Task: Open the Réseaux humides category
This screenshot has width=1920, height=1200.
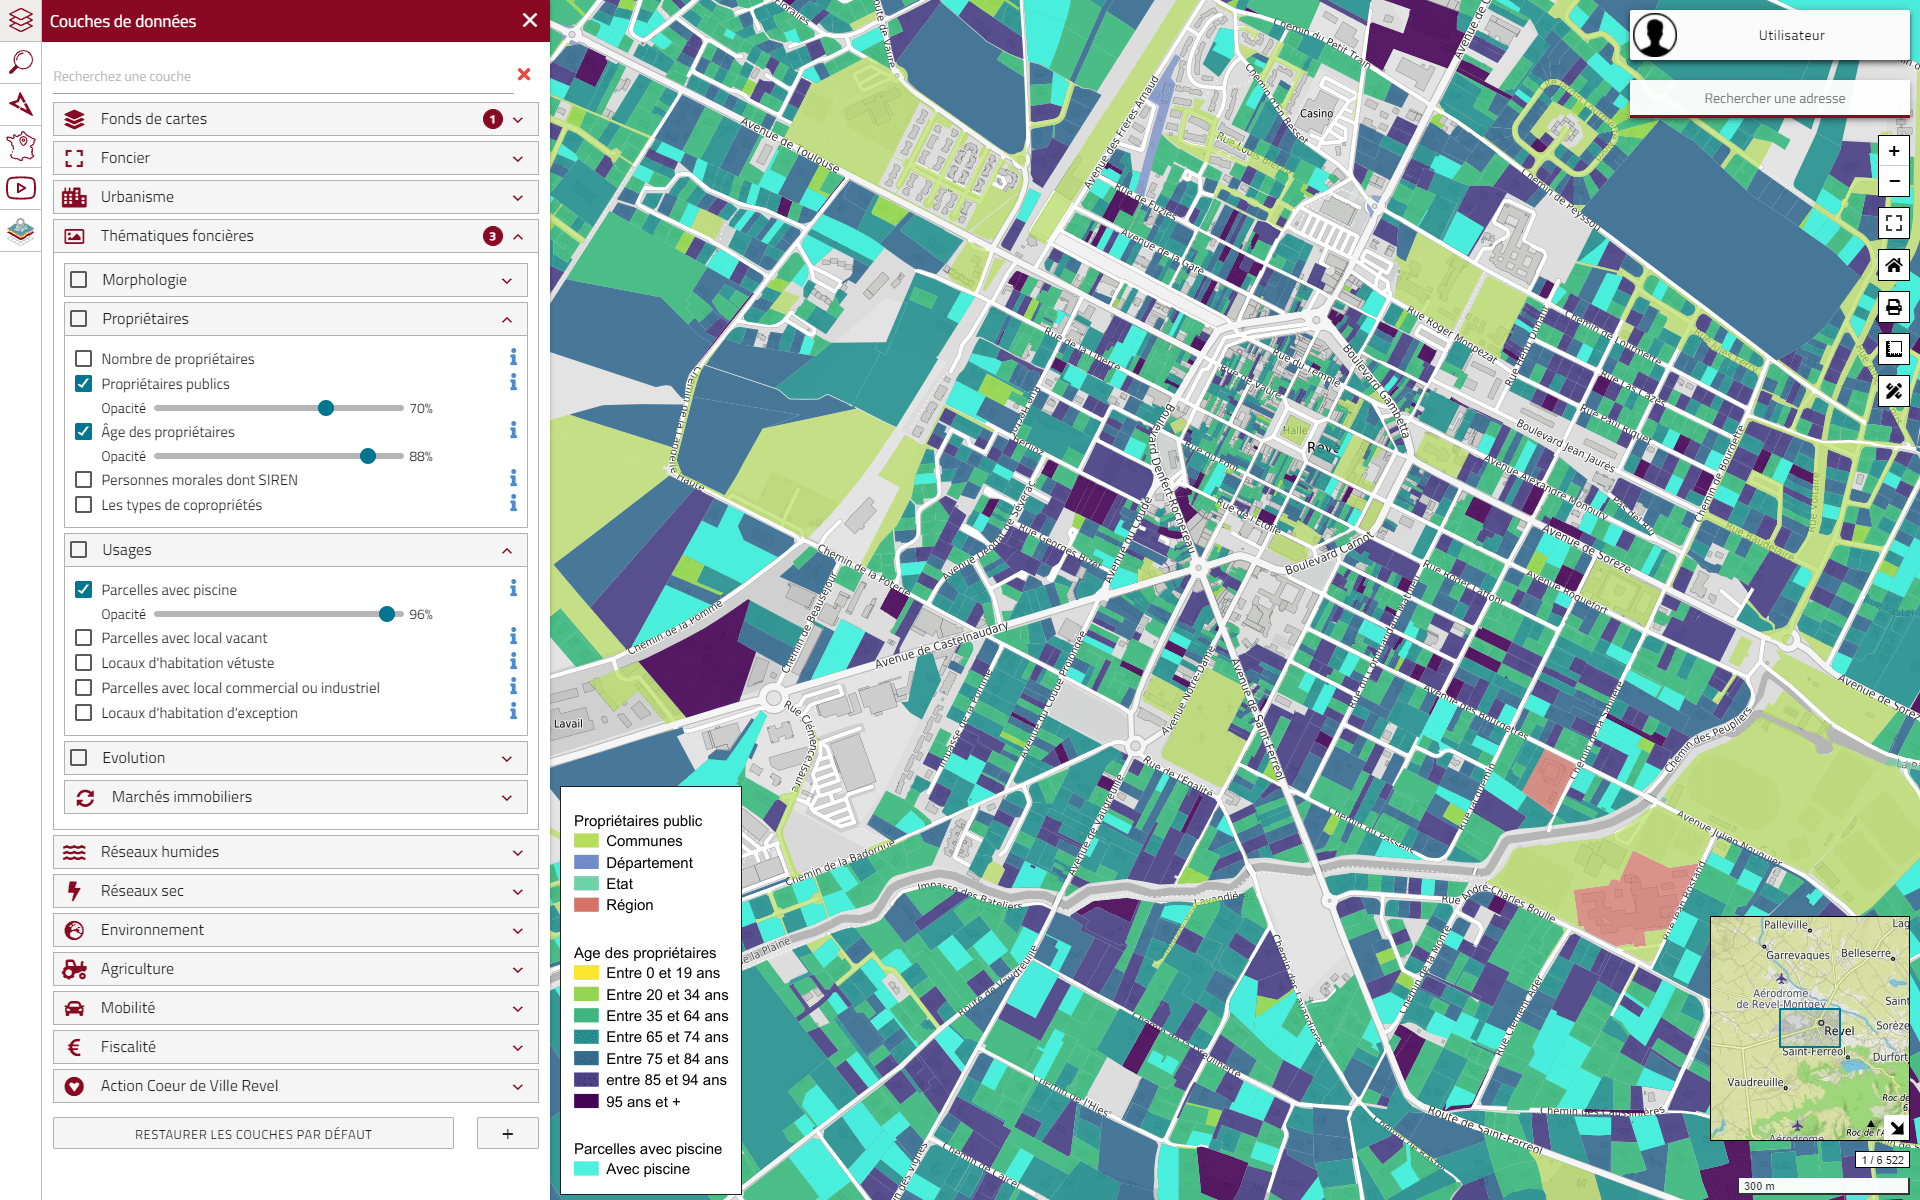Action: (x=296, y=852)
